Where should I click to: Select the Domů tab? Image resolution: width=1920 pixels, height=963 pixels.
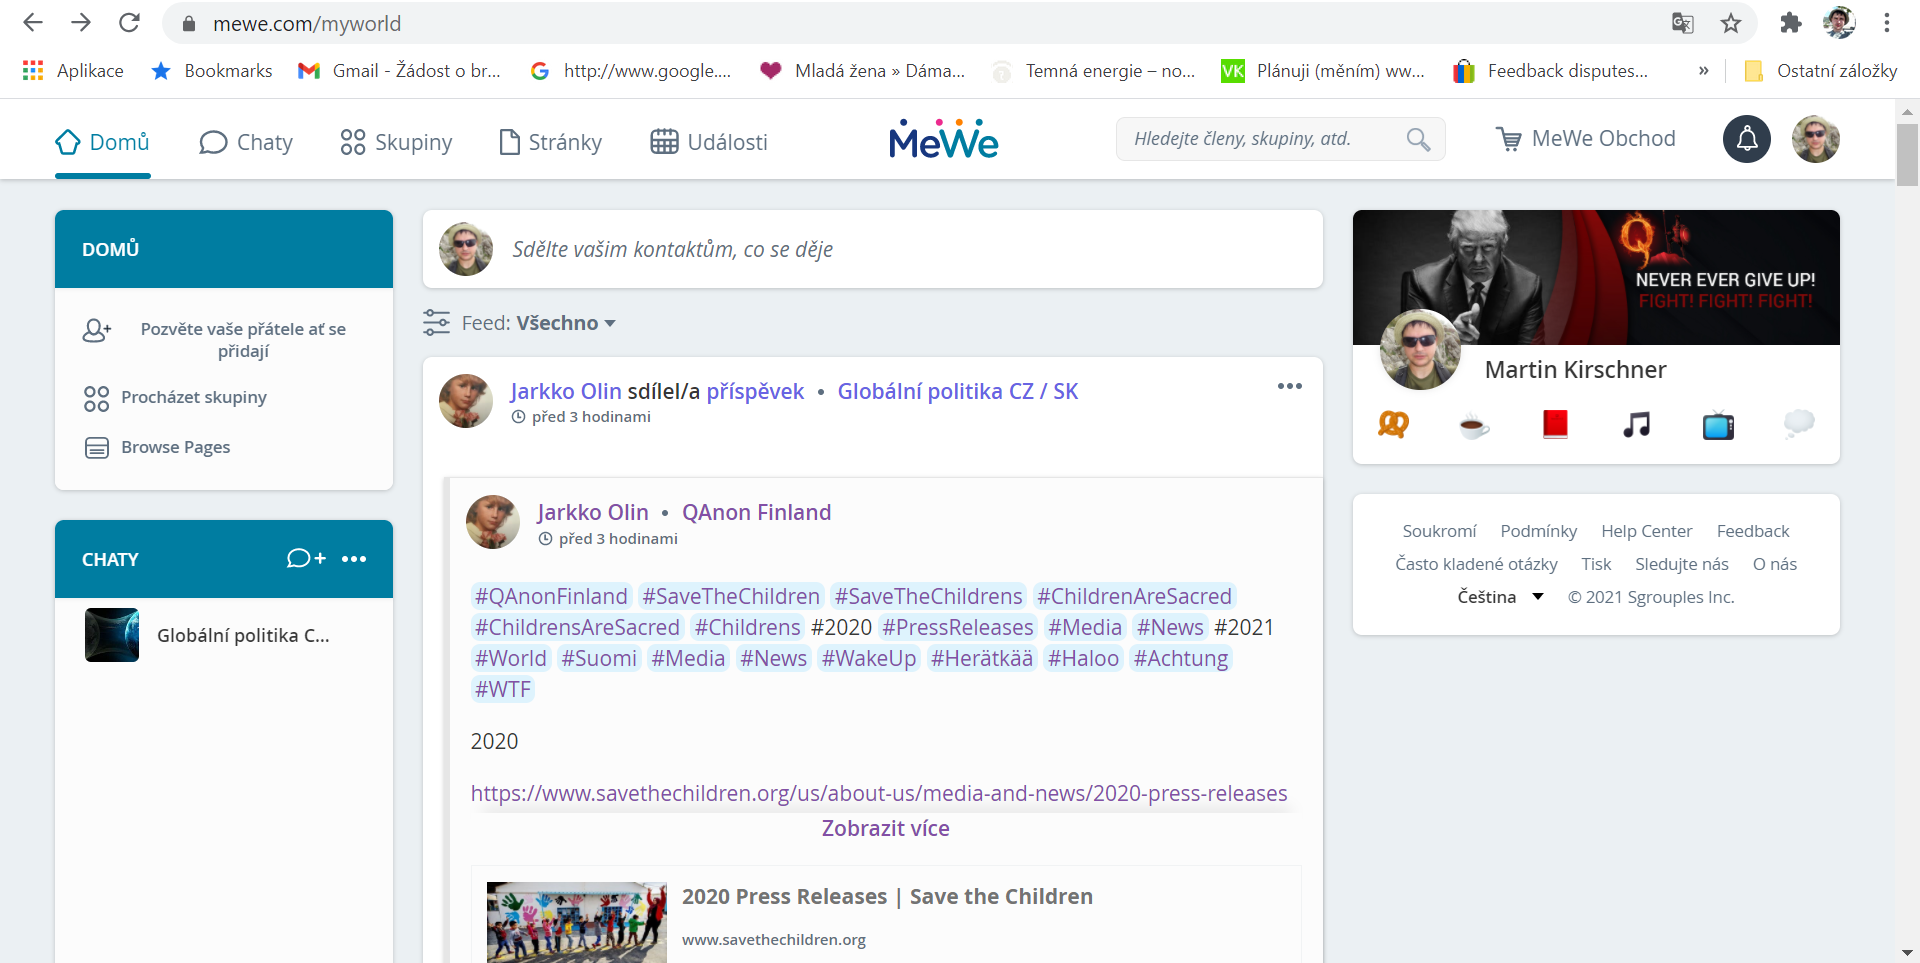click(102, 142)
